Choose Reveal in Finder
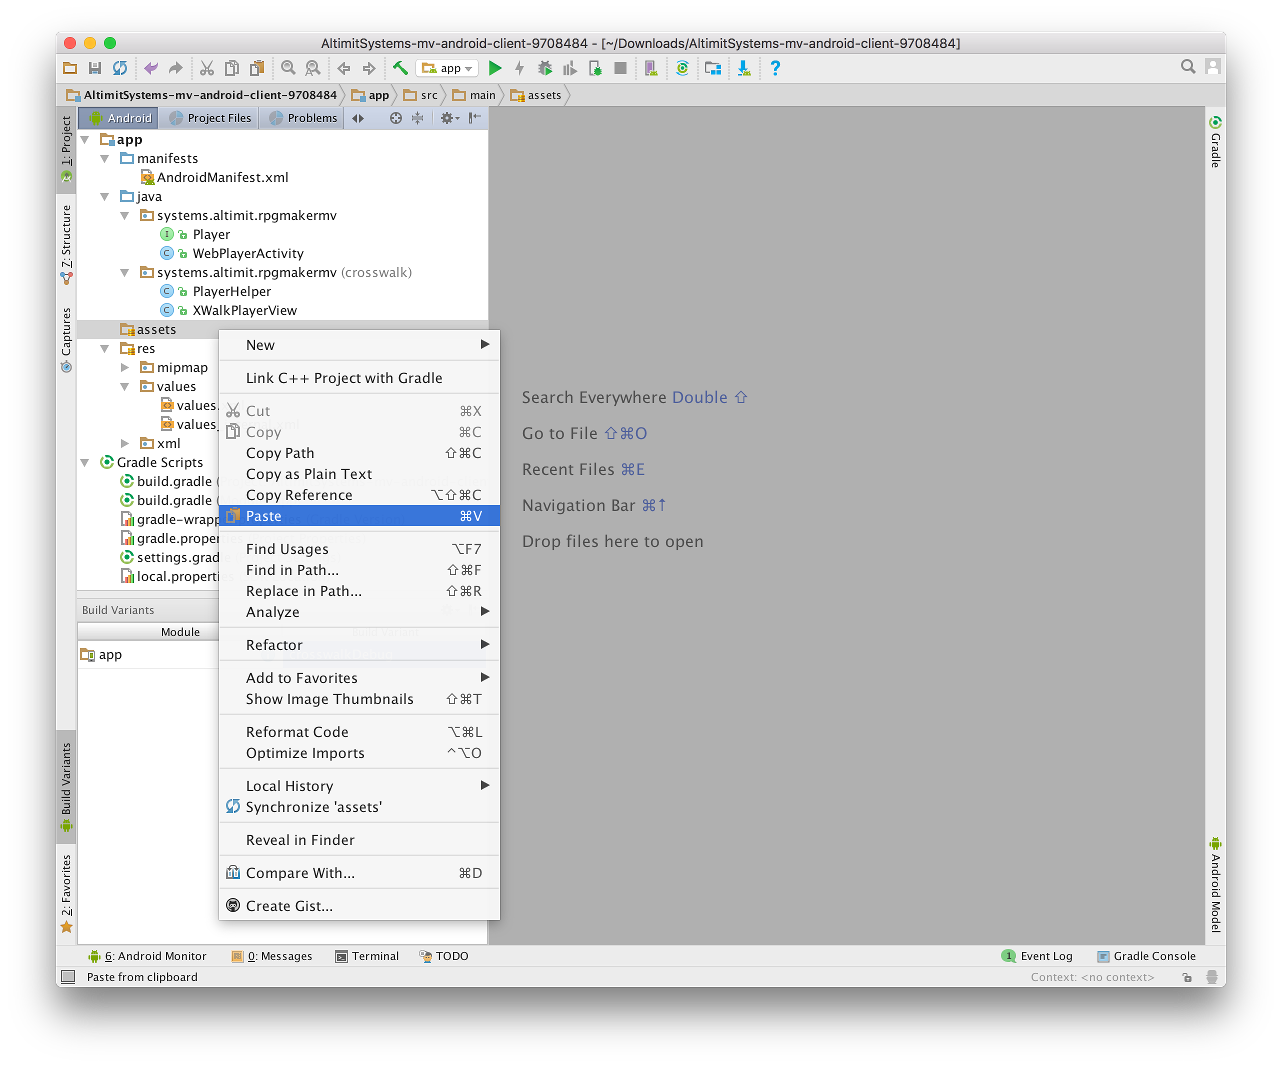The height and width of the screenshot is (1067, 1282). [359, 840]
